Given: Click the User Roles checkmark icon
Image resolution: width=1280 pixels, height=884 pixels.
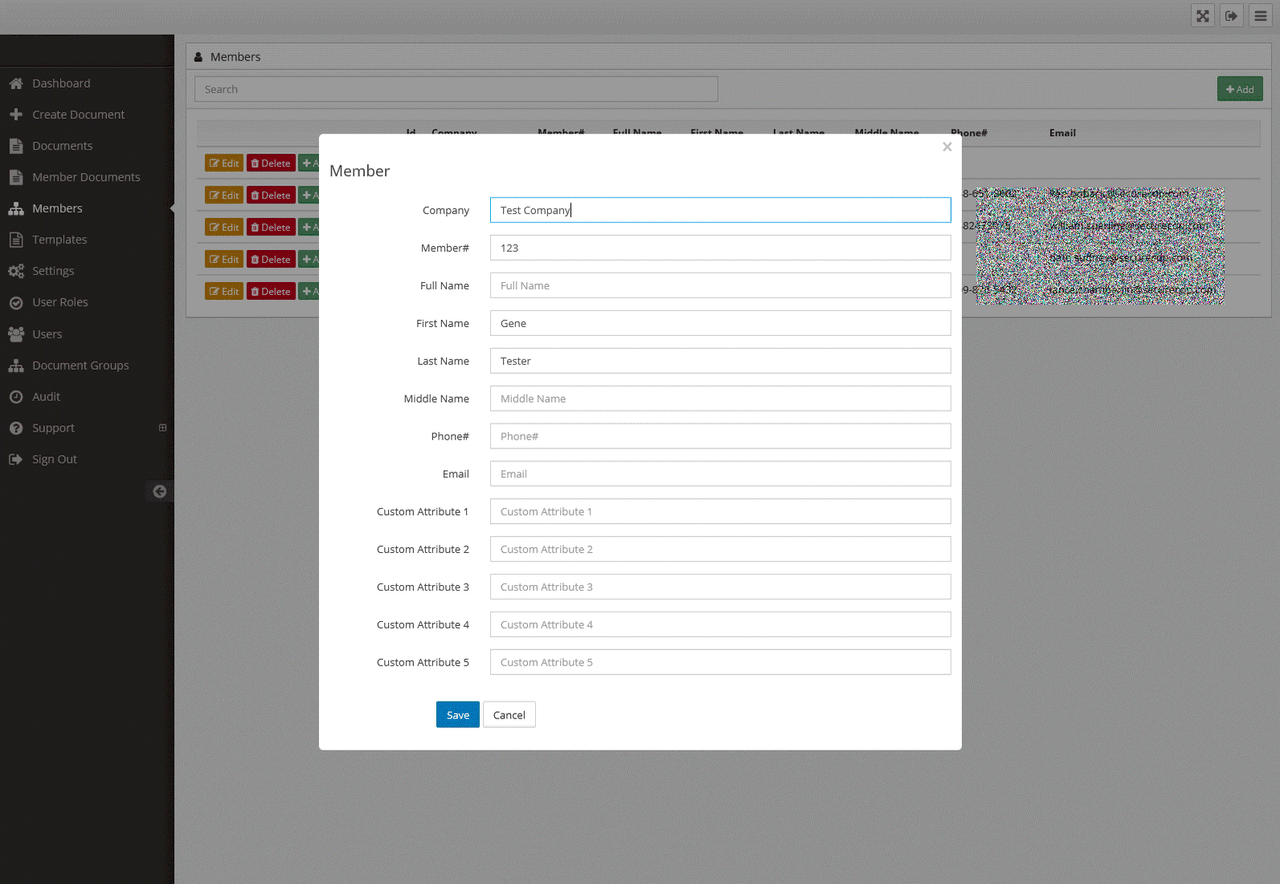Looking at the screenshot, I should pyautogui.click(x=16, y=302).
